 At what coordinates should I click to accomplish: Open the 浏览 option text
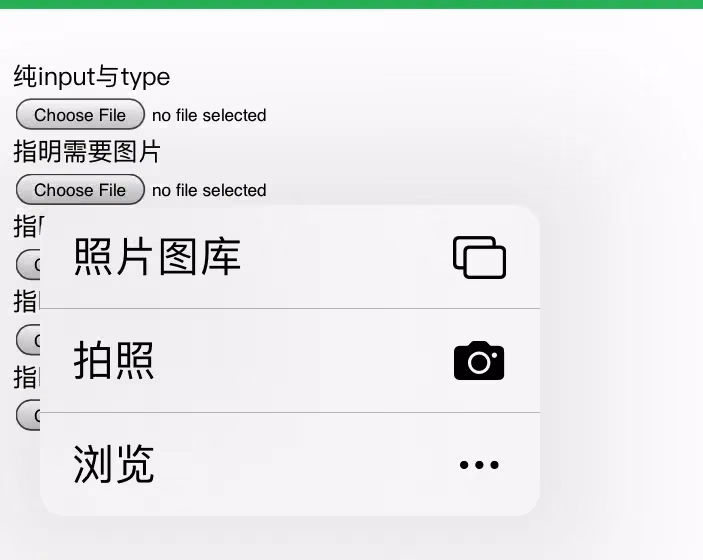[114, 464]
